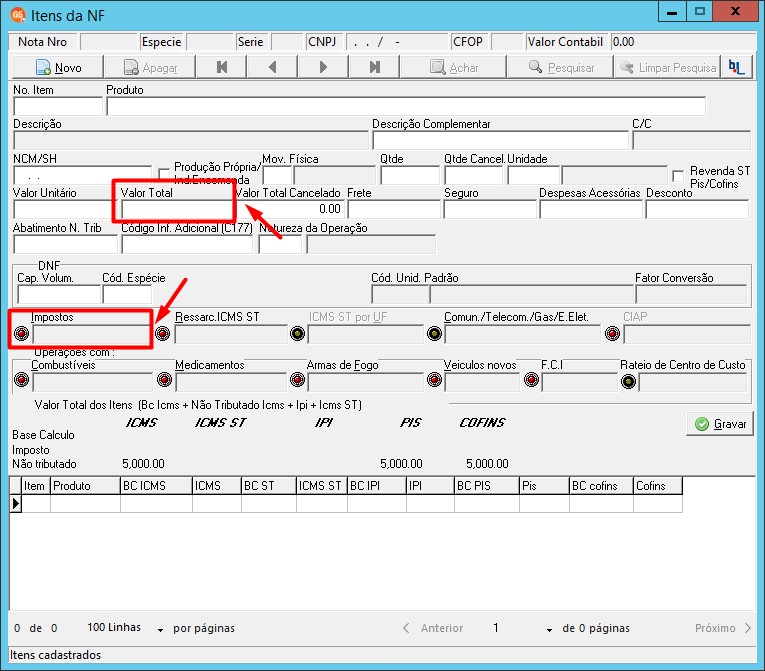Focus the Produto field

[x=406, y=106]
